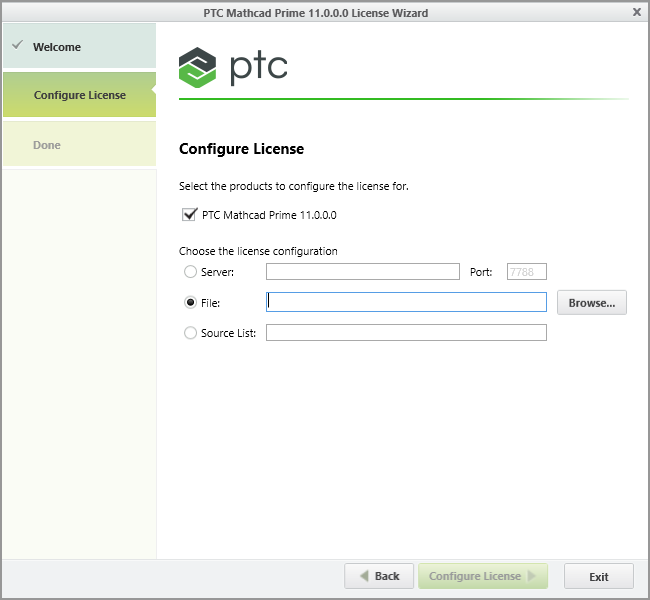
Task: Close the License Wizard window
Action: (637, 12)
